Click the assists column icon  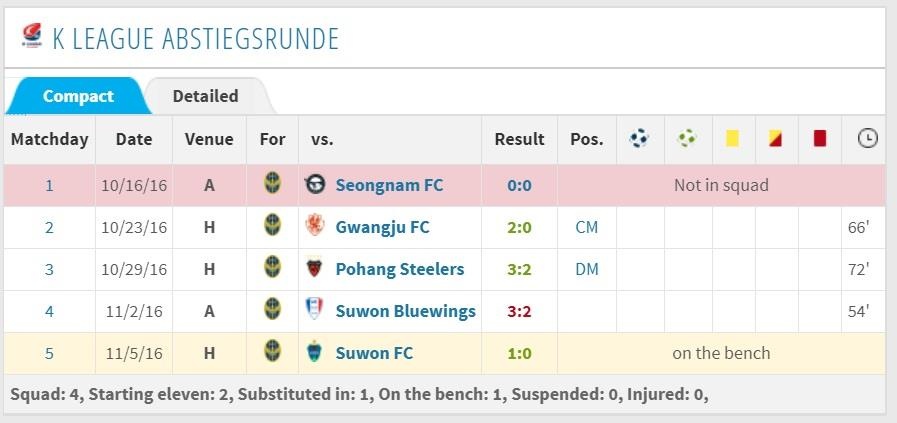coord(686,139)
